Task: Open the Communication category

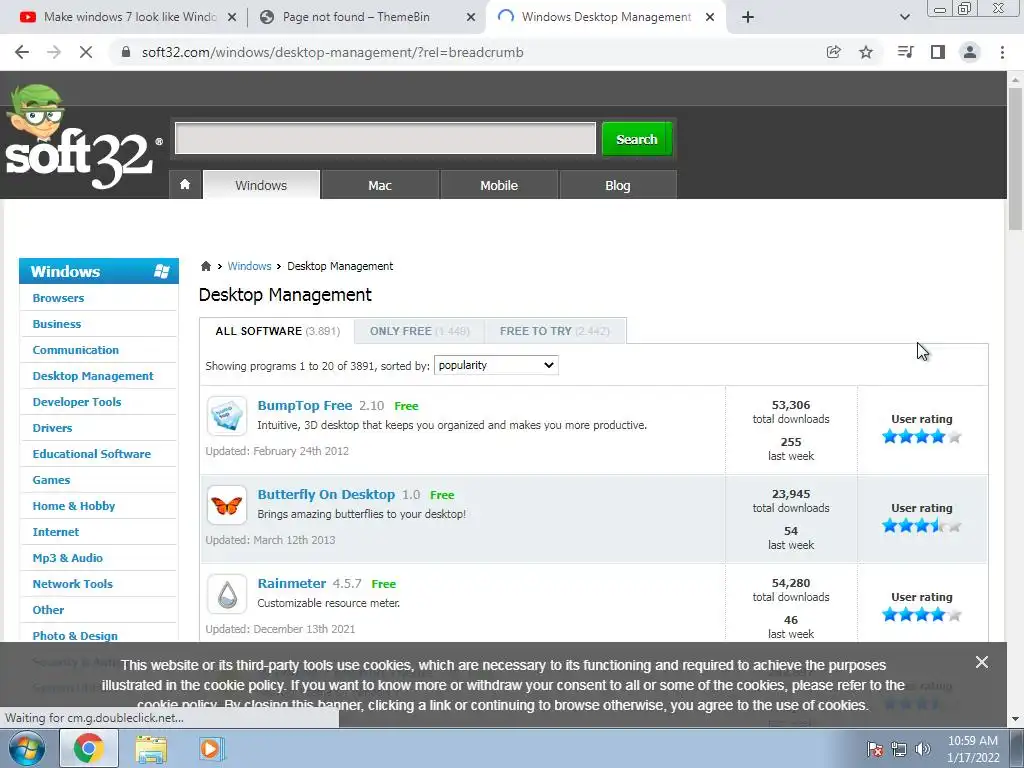Action: [76, 350]
